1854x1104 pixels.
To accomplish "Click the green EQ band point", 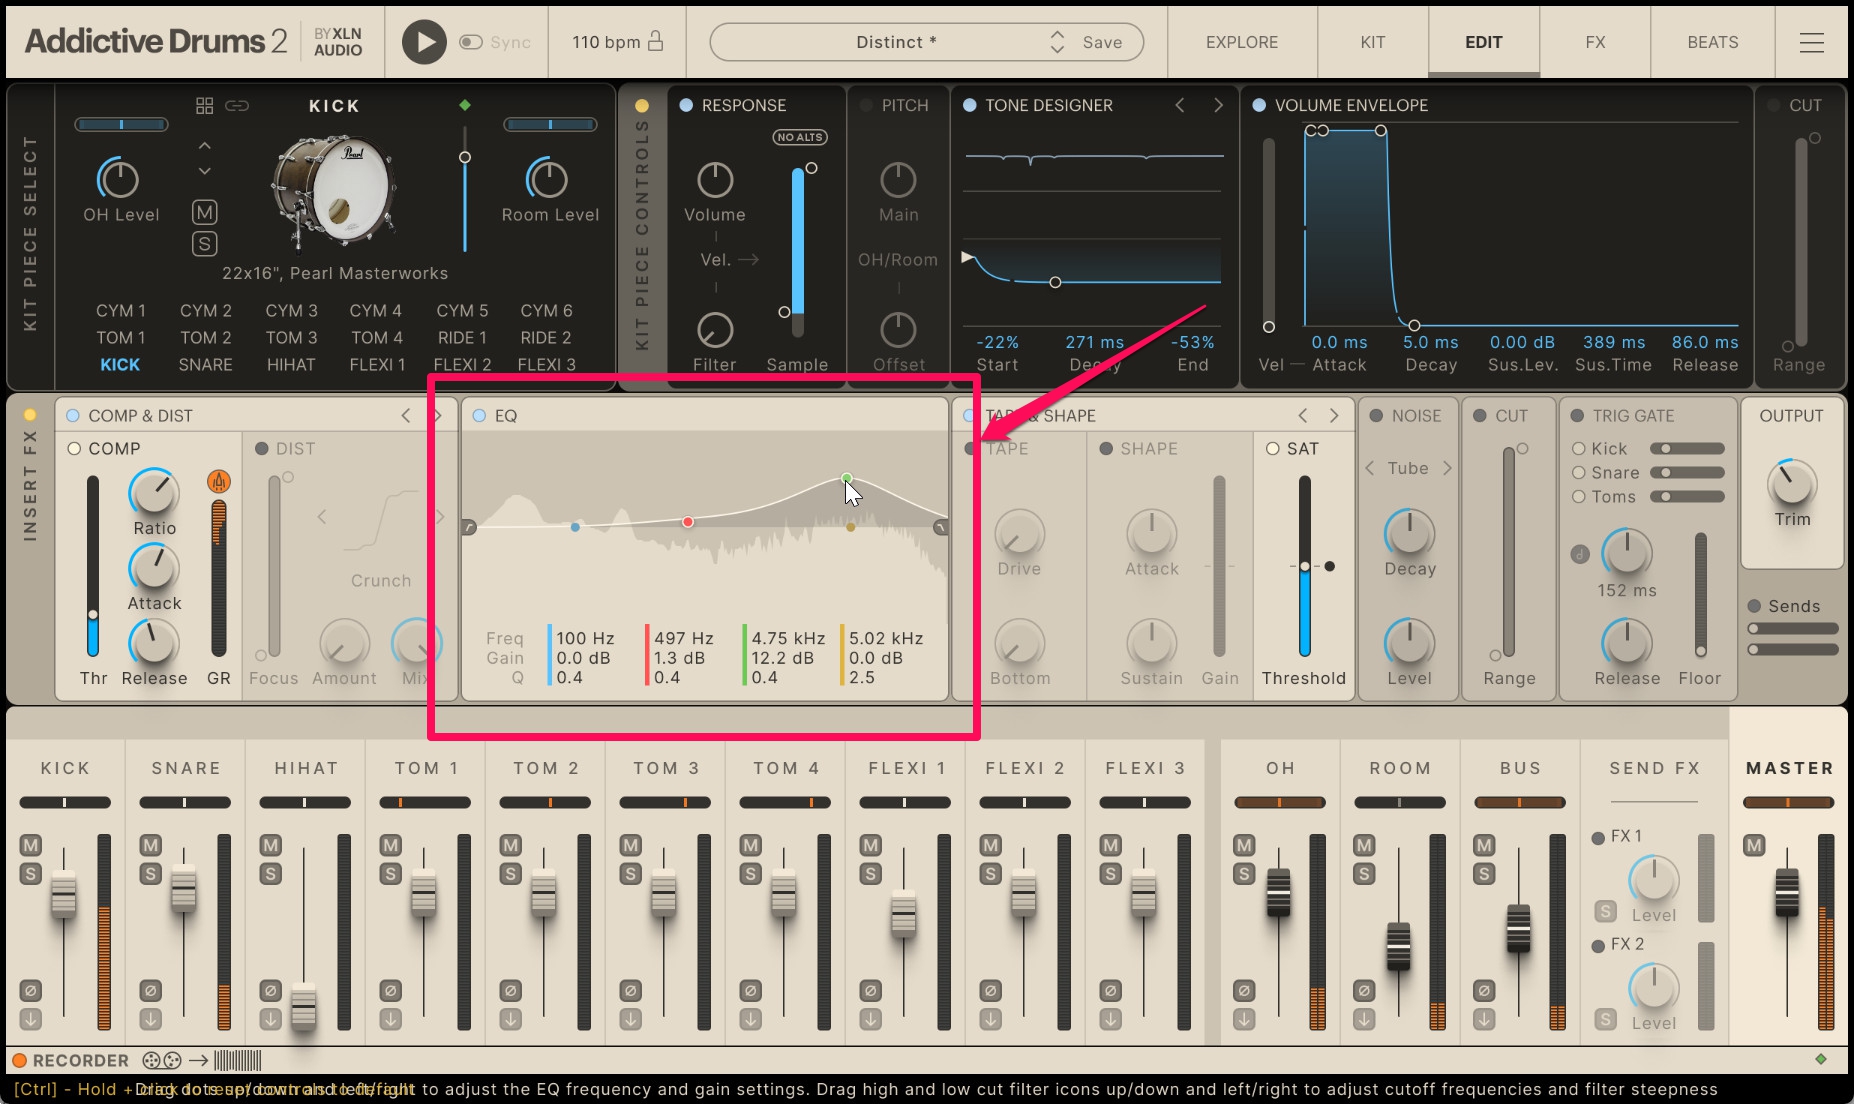I will click(x=847, y=478).
